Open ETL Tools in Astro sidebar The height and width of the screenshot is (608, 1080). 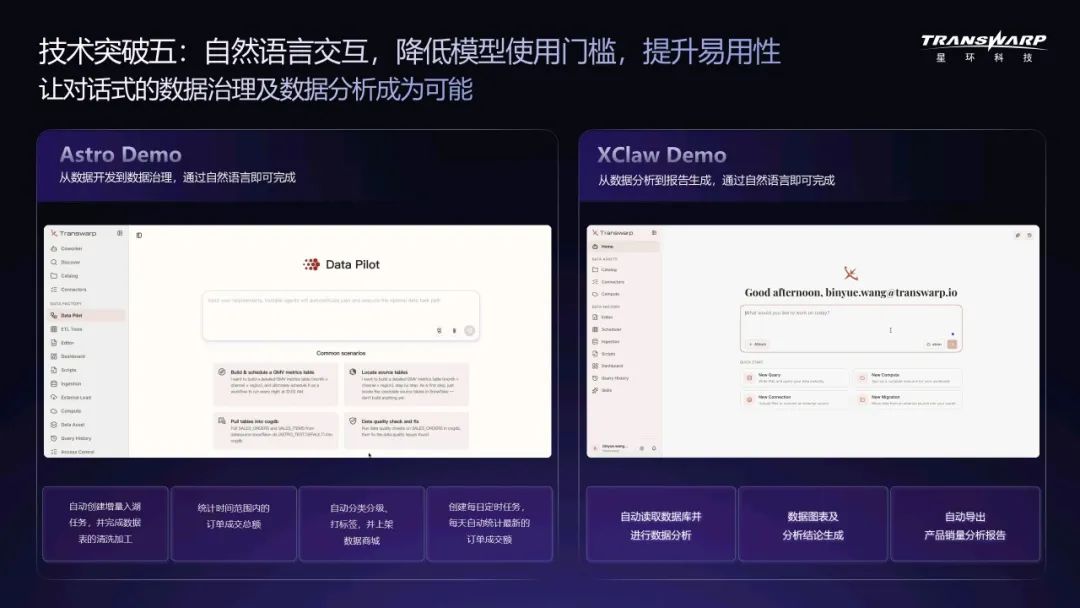point(67,329)
